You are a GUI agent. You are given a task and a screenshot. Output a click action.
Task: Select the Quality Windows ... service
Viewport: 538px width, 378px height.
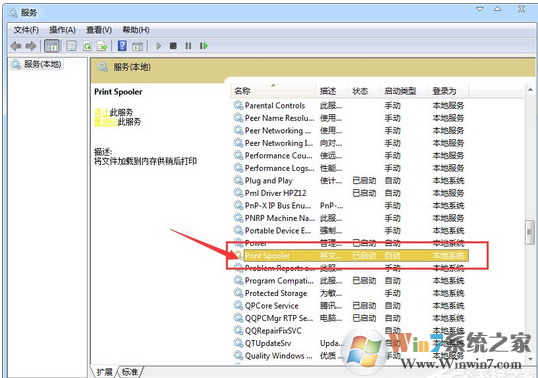[x=350, y=356]
